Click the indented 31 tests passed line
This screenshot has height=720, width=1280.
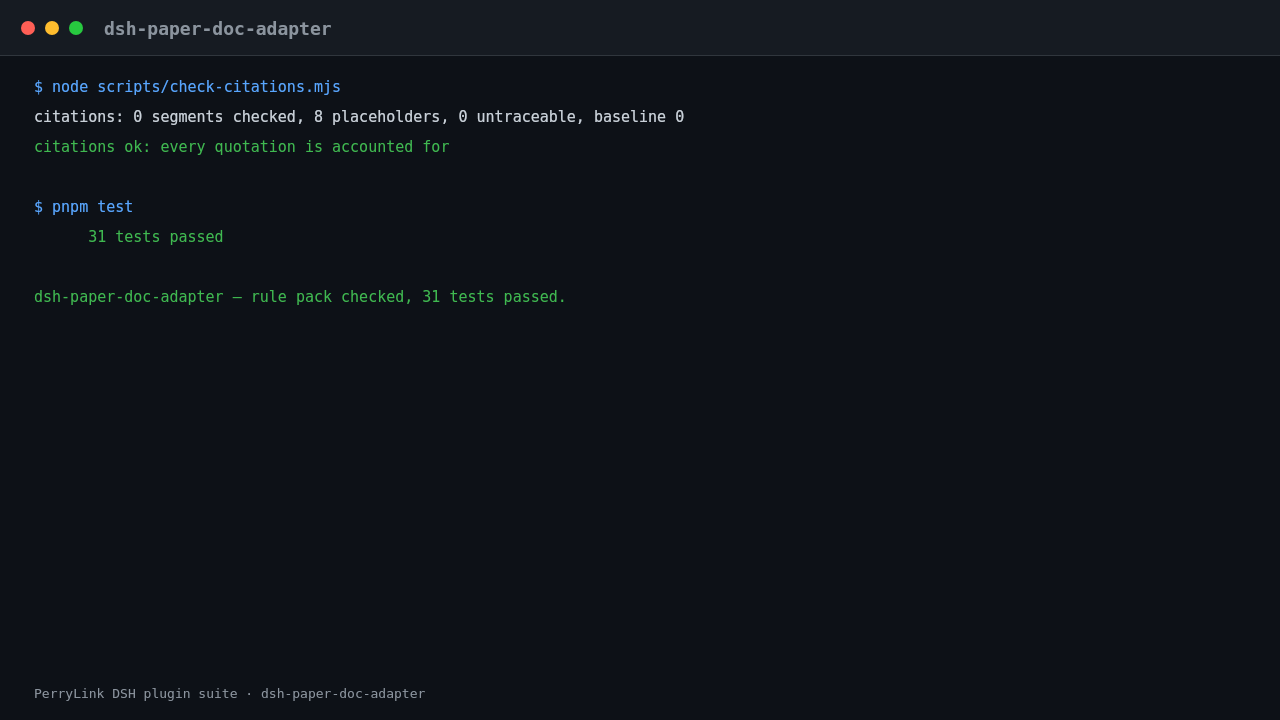tap(155, 237)
